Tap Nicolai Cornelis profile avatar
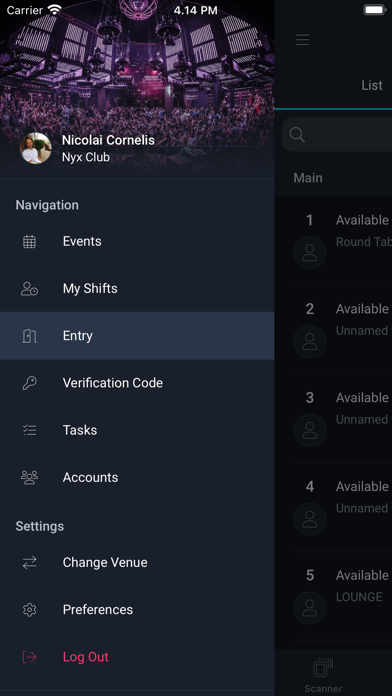The width and height of the screenshot is (392, 696). pyautogui.click(x=36, y=148)
